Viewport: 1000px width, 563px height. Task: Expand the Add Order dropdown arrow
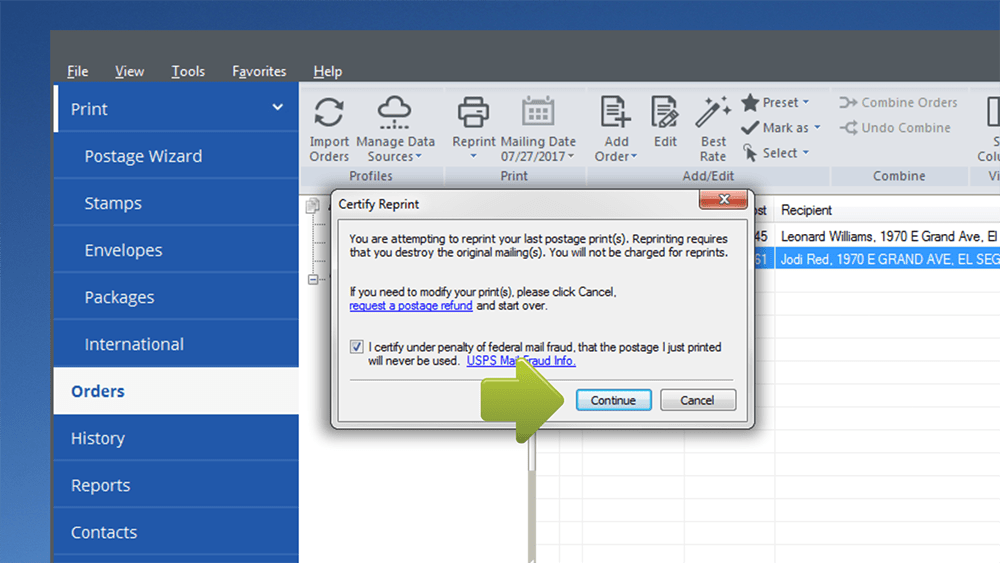coord(634,156)
